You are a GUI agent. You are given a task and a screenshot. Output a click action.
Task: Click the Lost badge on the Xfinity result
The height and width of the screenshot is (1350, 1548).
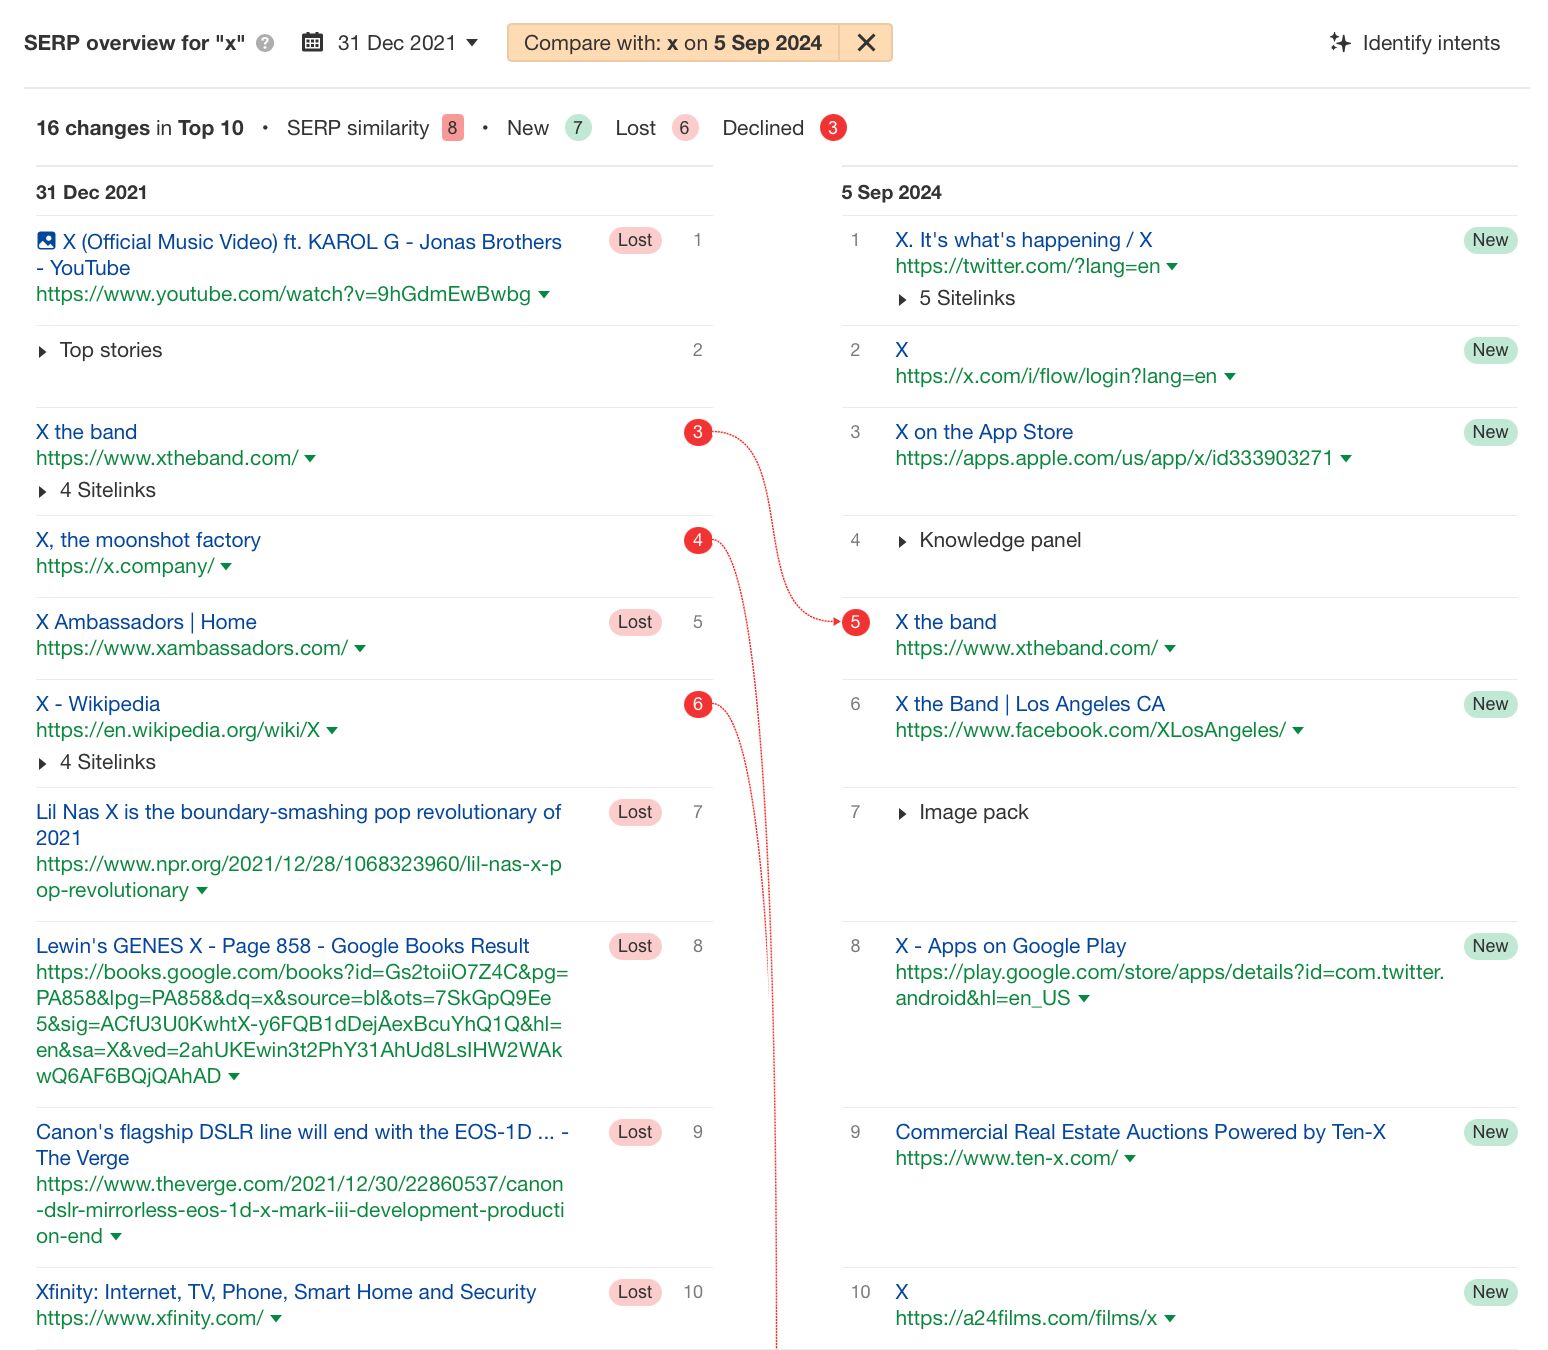click(x=634, y=1292)
